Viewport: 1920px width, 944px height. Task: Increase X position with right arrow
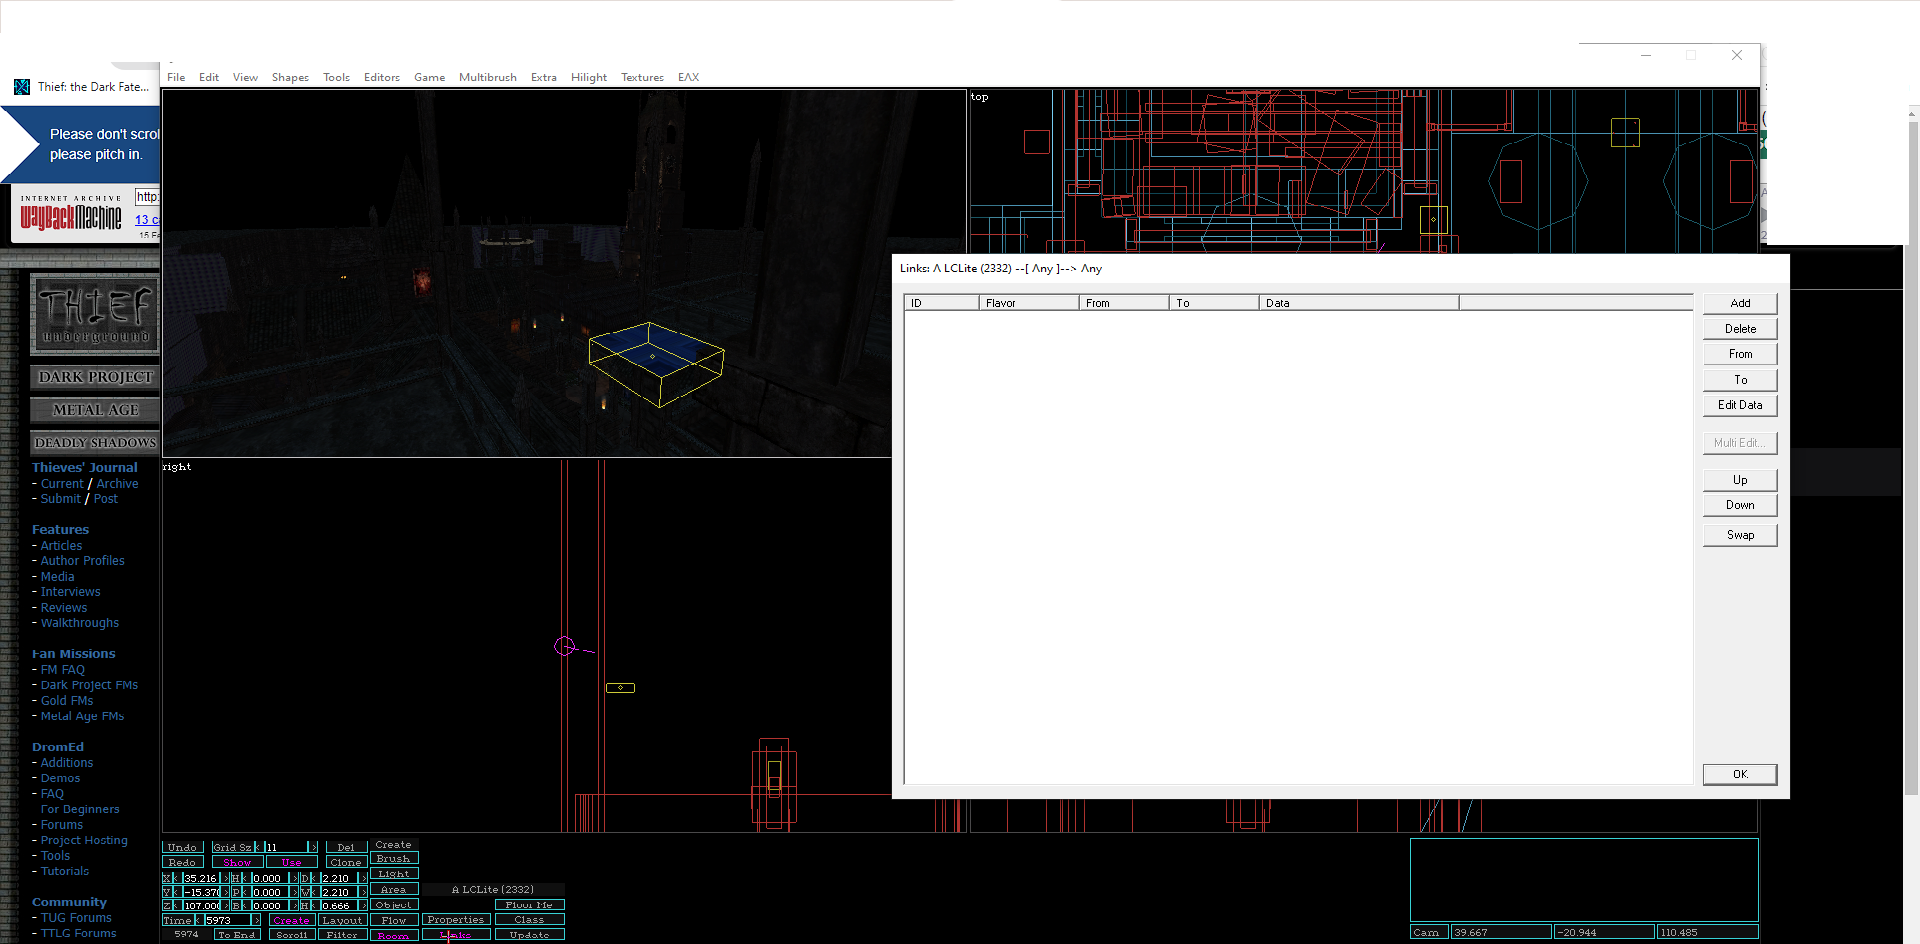pyautogui.click(x=225, y=878)
